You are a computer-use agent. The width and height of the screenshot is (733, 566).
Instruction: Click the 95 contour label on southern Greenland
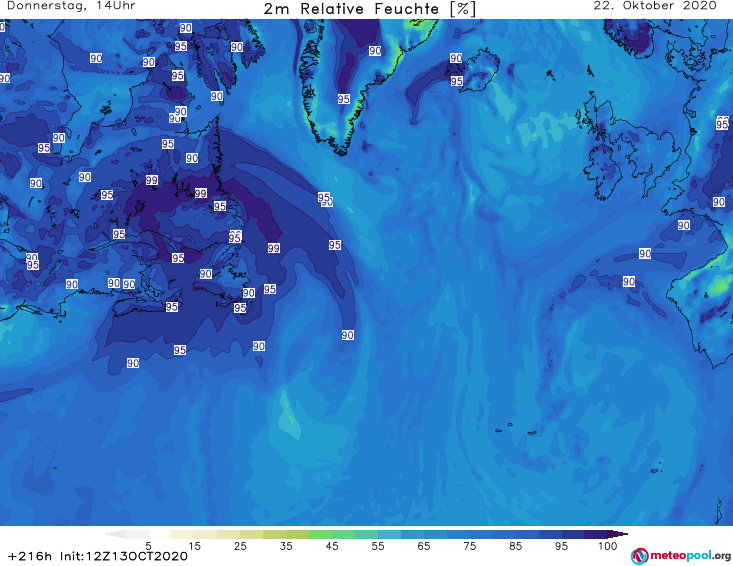tap(344, 99)
